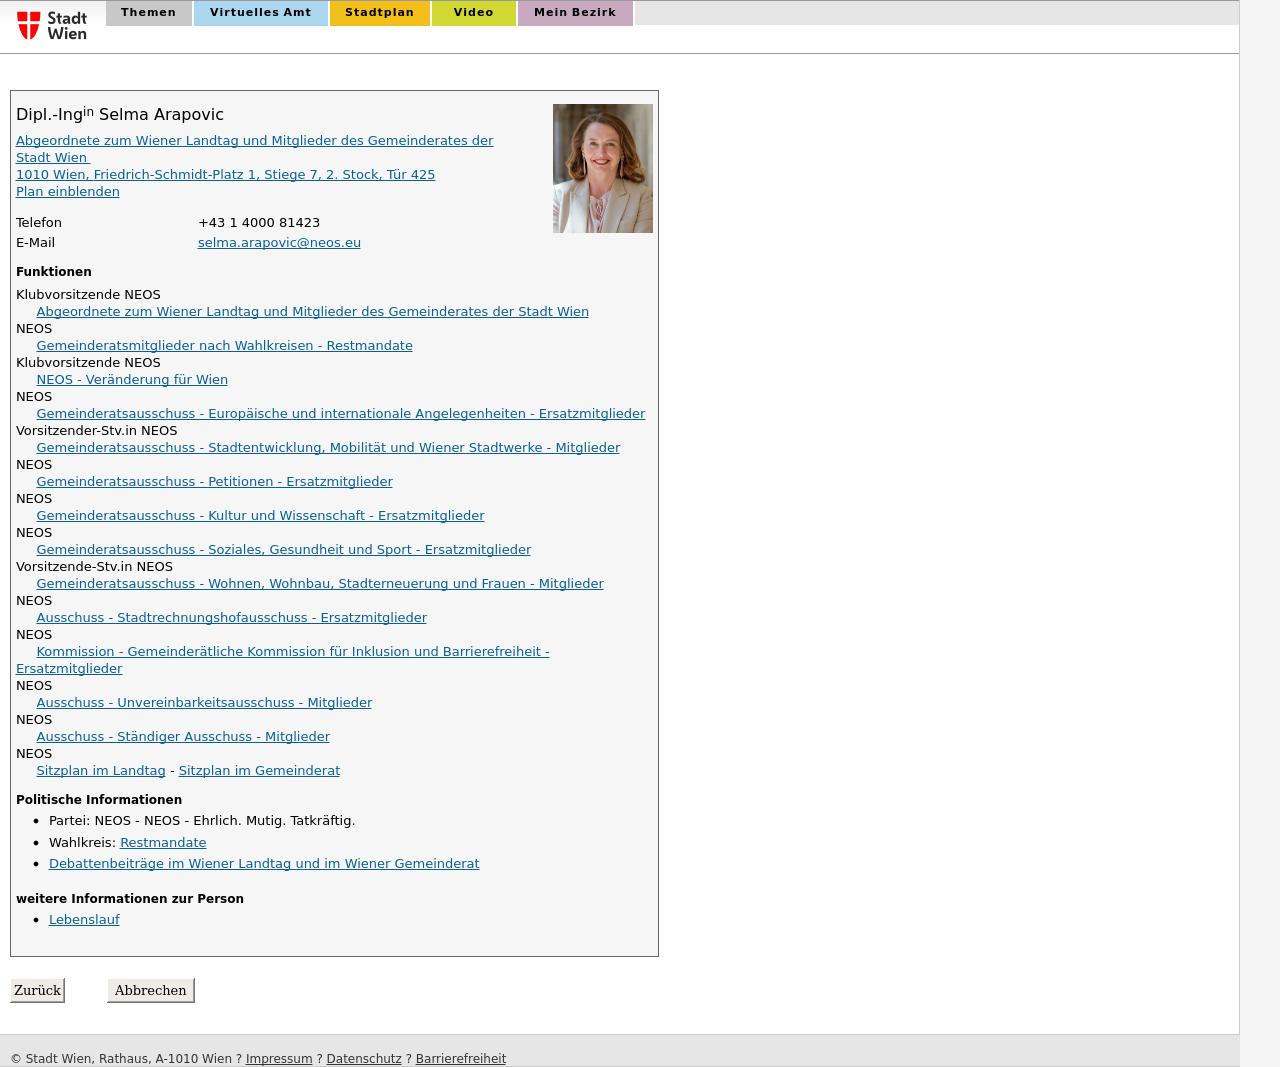Open the Lebenslauf link

click(x=84, y=919)
